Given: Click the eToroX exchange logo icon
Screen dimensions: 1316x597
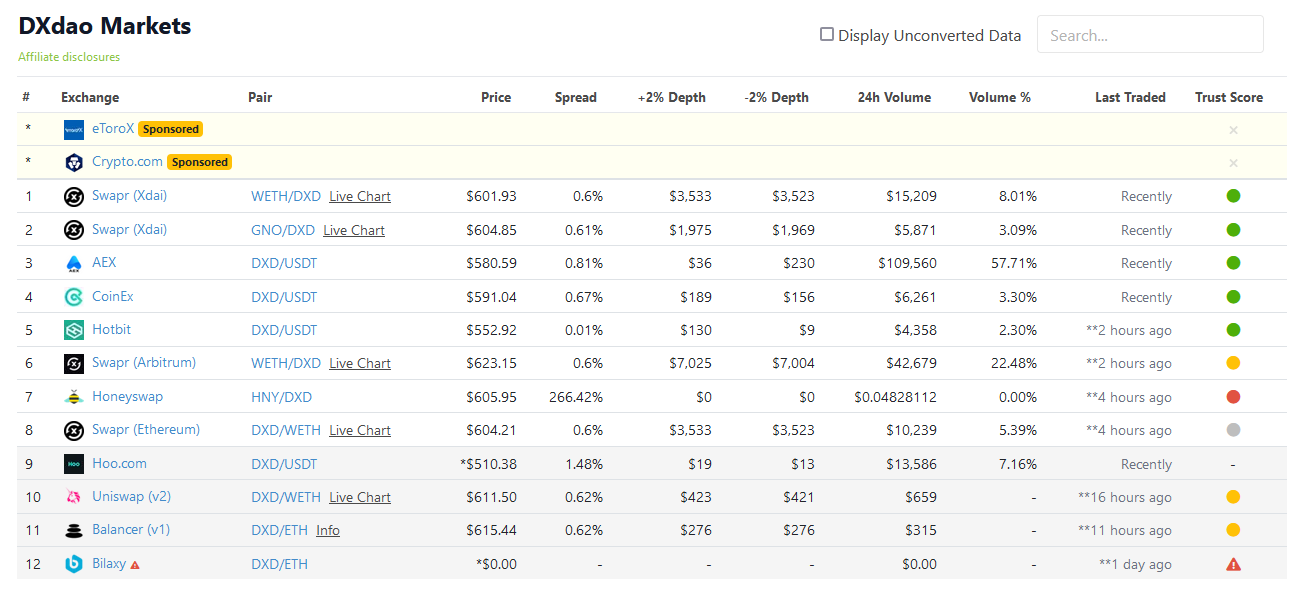Looking at the screenshot, I should coord(73,129).
